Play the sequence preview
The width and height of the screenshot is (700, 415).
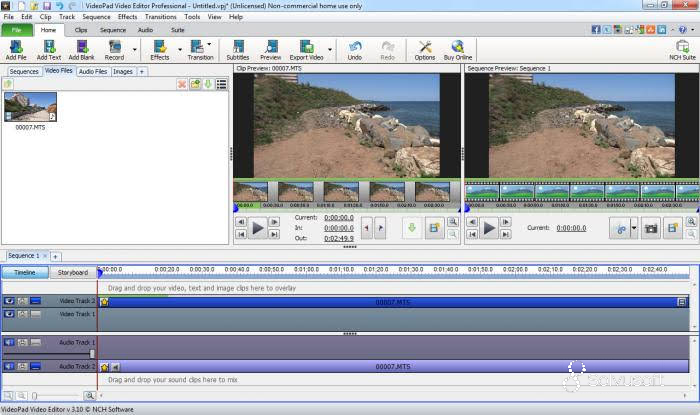[489, 228]
